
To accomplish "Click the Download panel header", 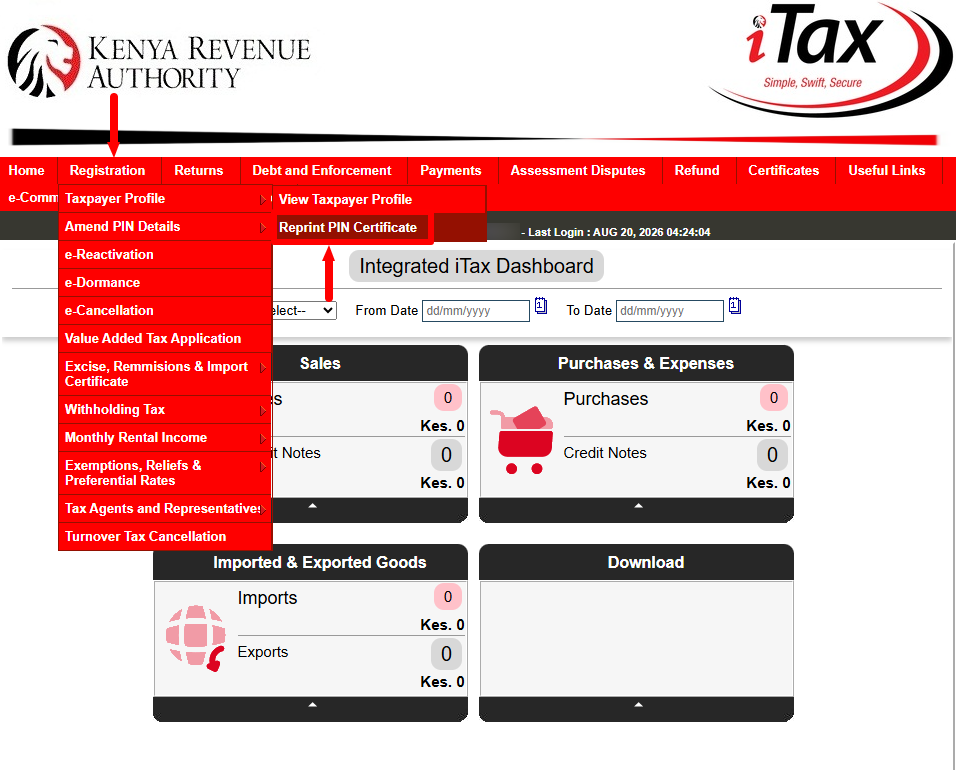I will coord(636,563).
